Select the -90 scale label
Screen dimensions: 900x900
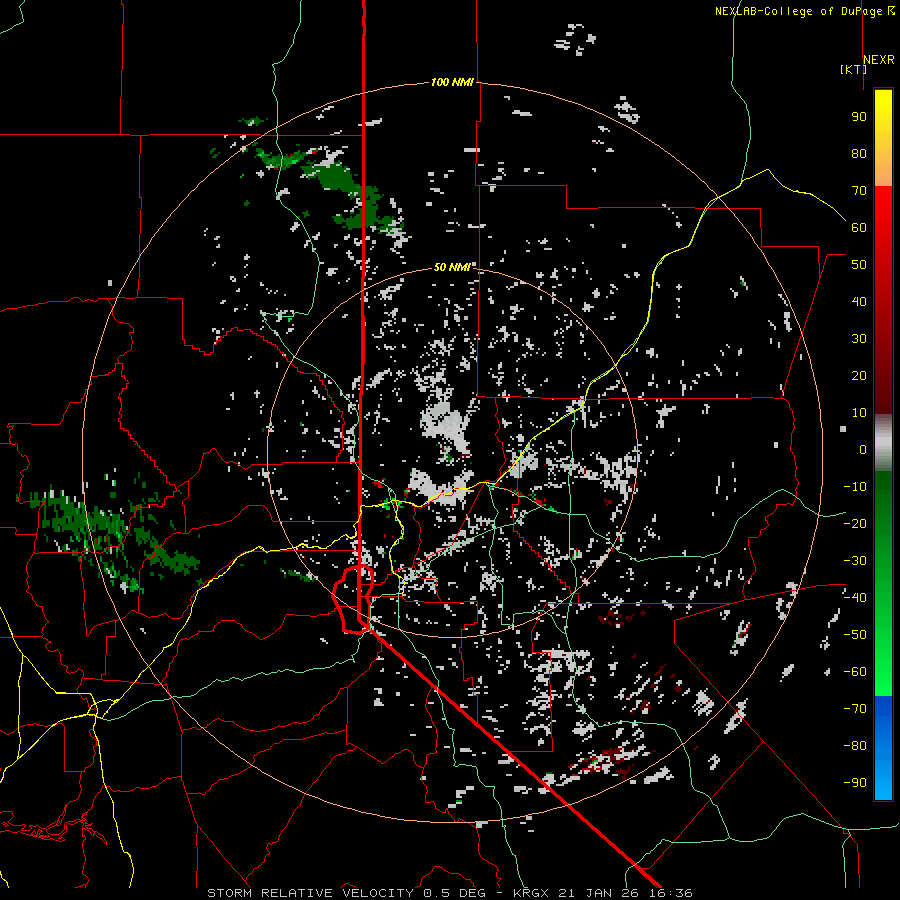tap(855, 783)
